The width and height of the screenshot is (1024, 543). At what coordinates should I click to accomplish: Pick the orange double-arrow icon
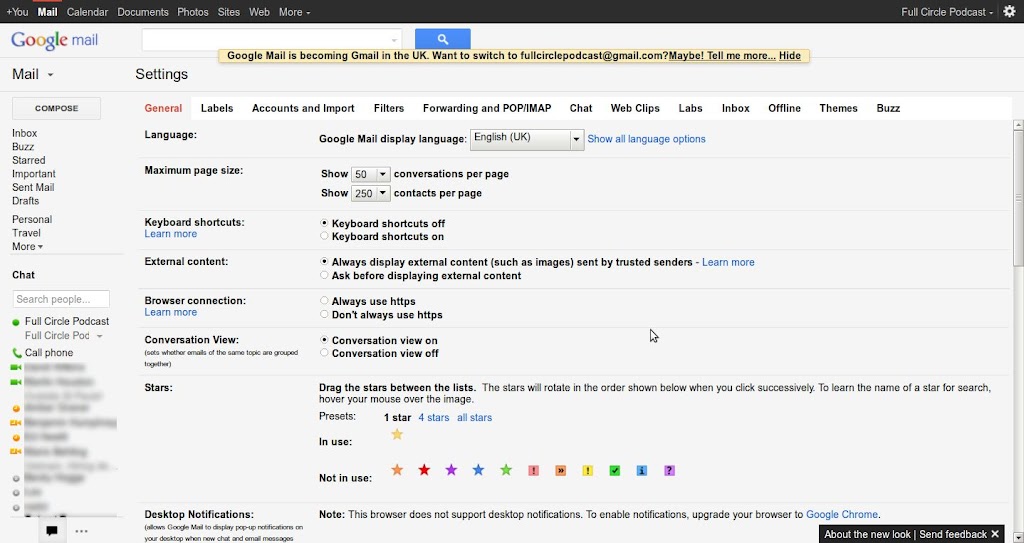click(560, 470)
